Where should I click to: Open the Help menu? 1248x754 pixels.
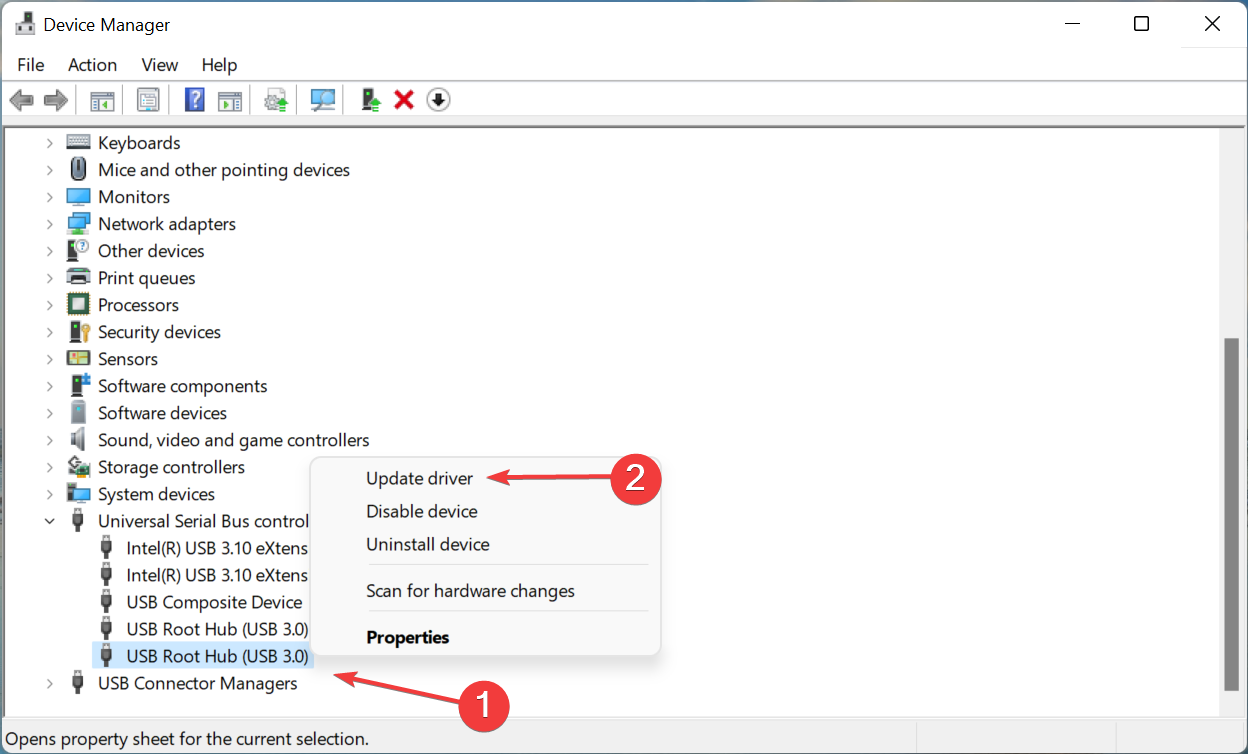[x=219, y=64]
